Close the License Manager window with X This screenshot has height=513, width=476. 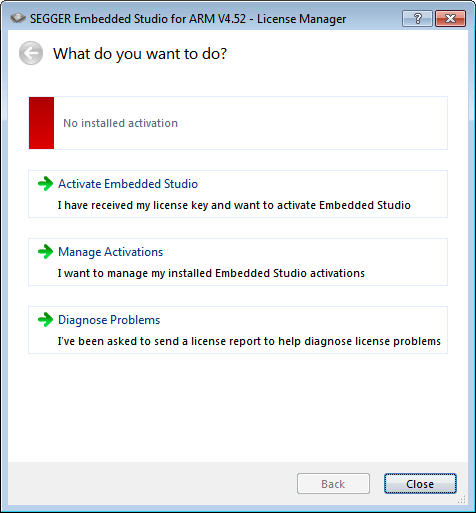[450, 18]
